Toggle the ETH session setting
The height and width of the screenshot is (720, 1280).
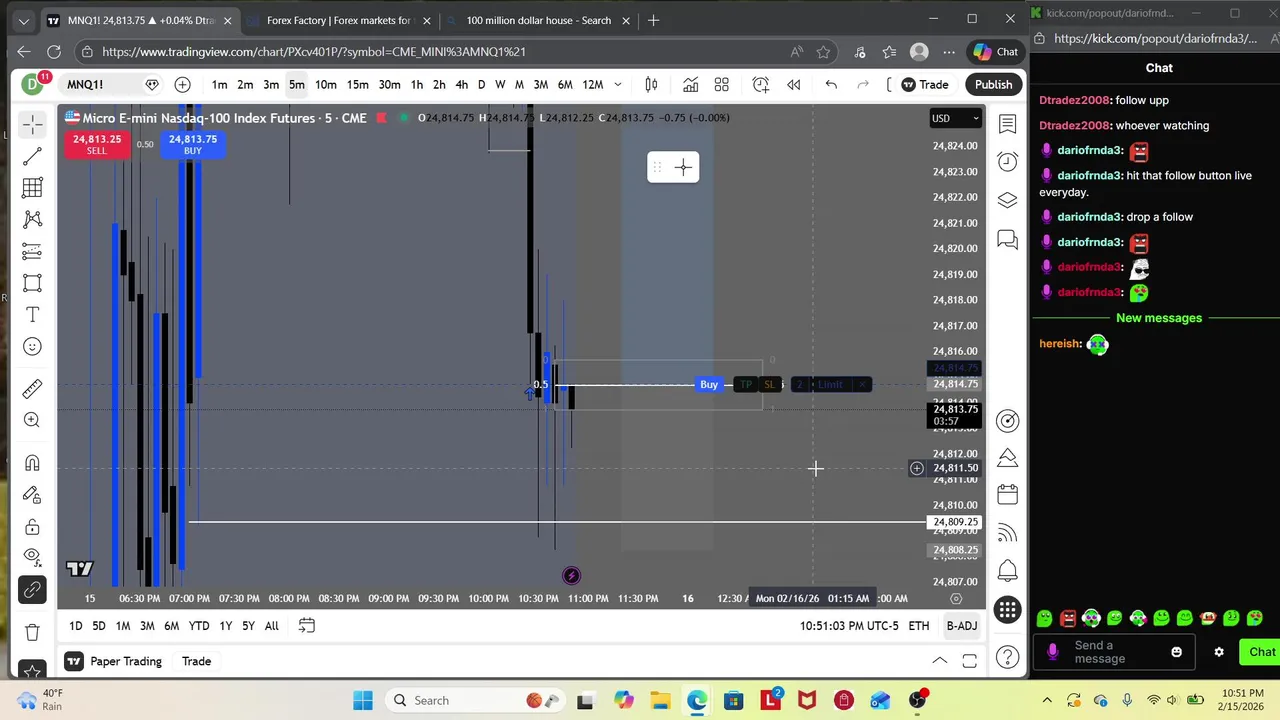[x=918, y=626]
